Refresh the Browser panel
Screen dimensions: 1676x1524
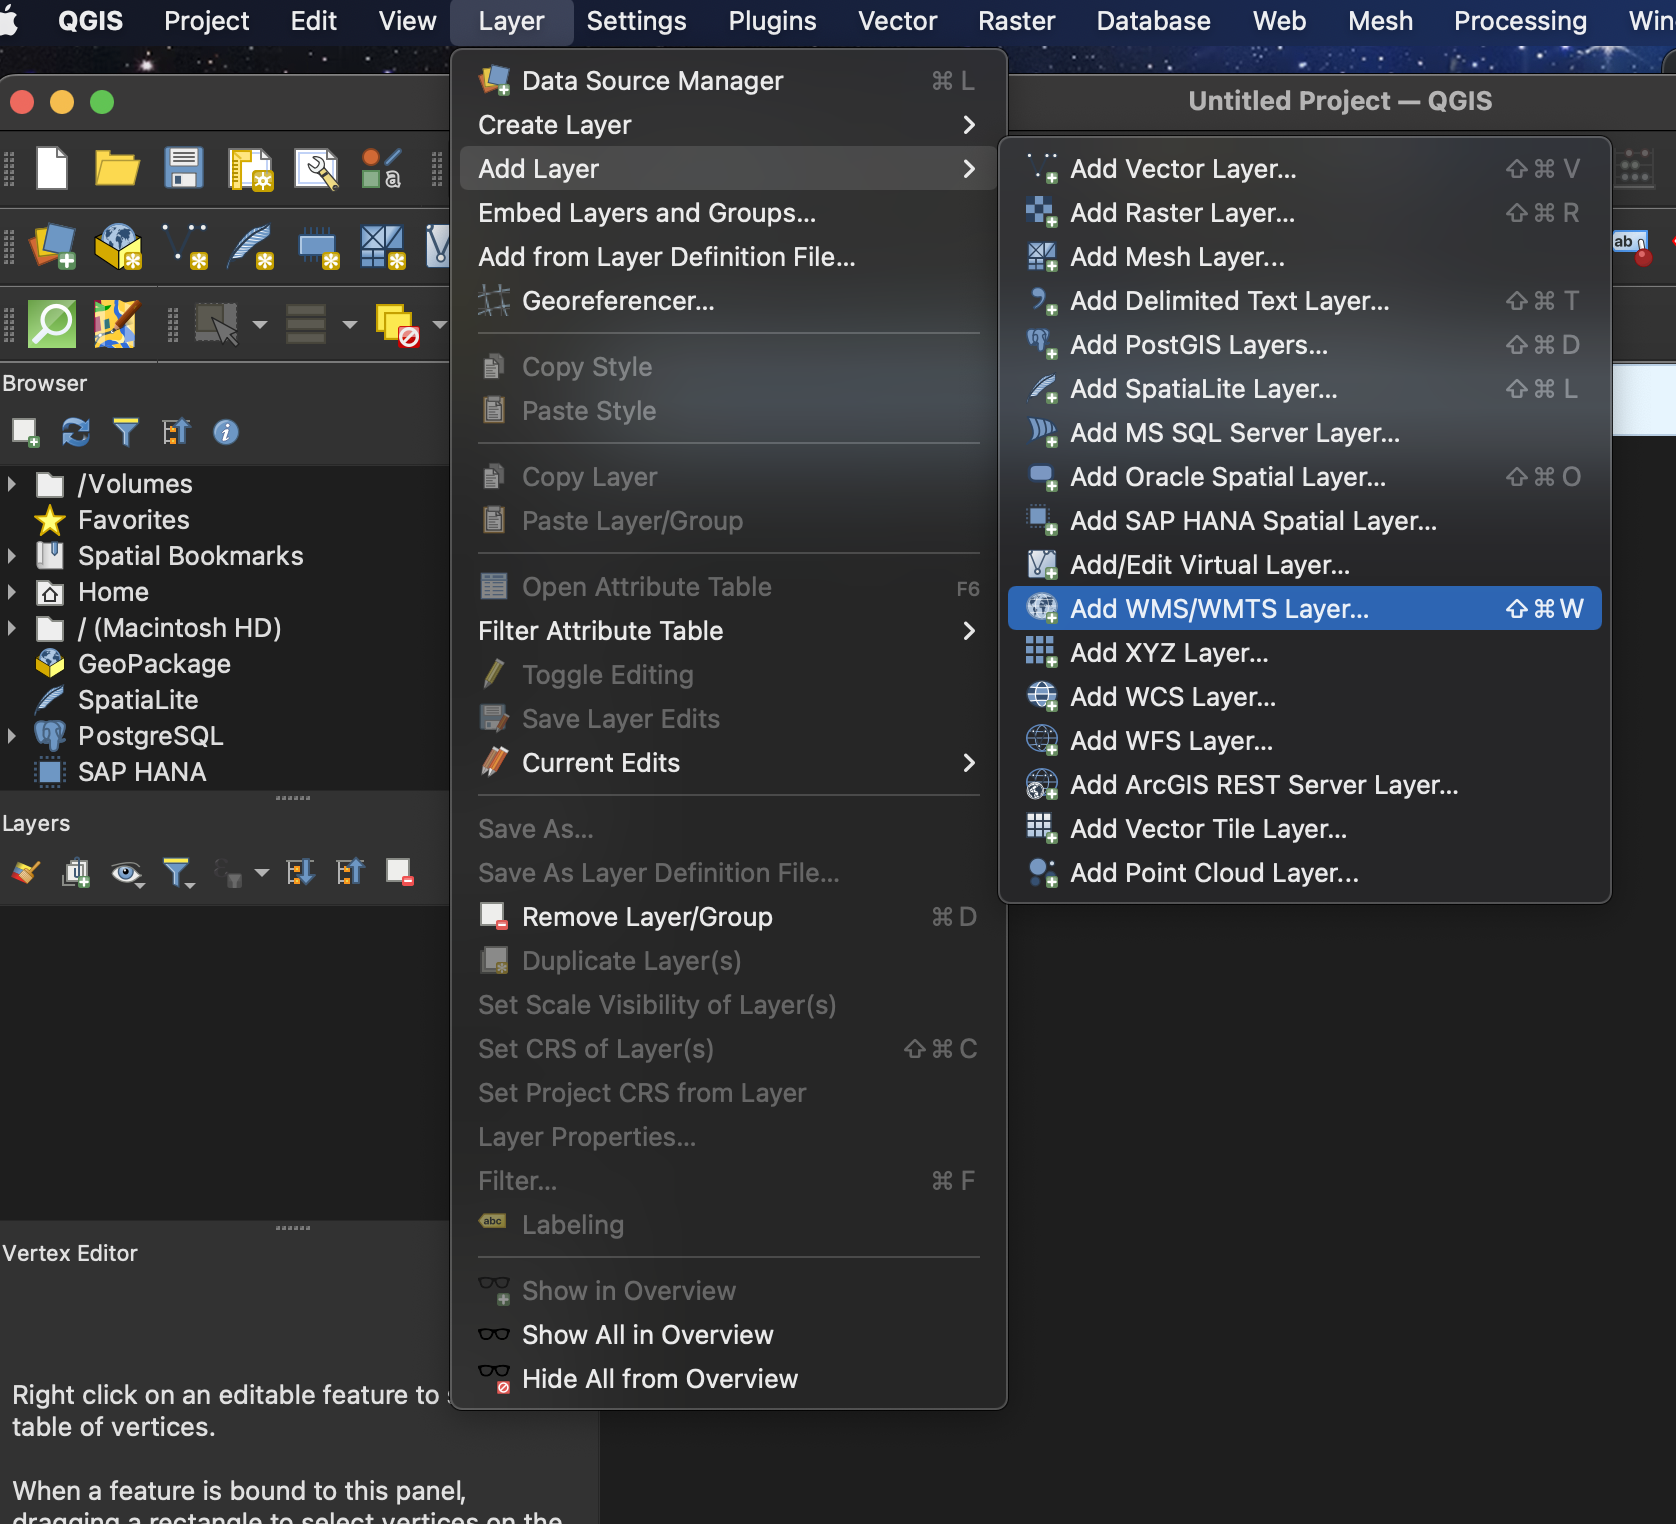pos(76,432)
